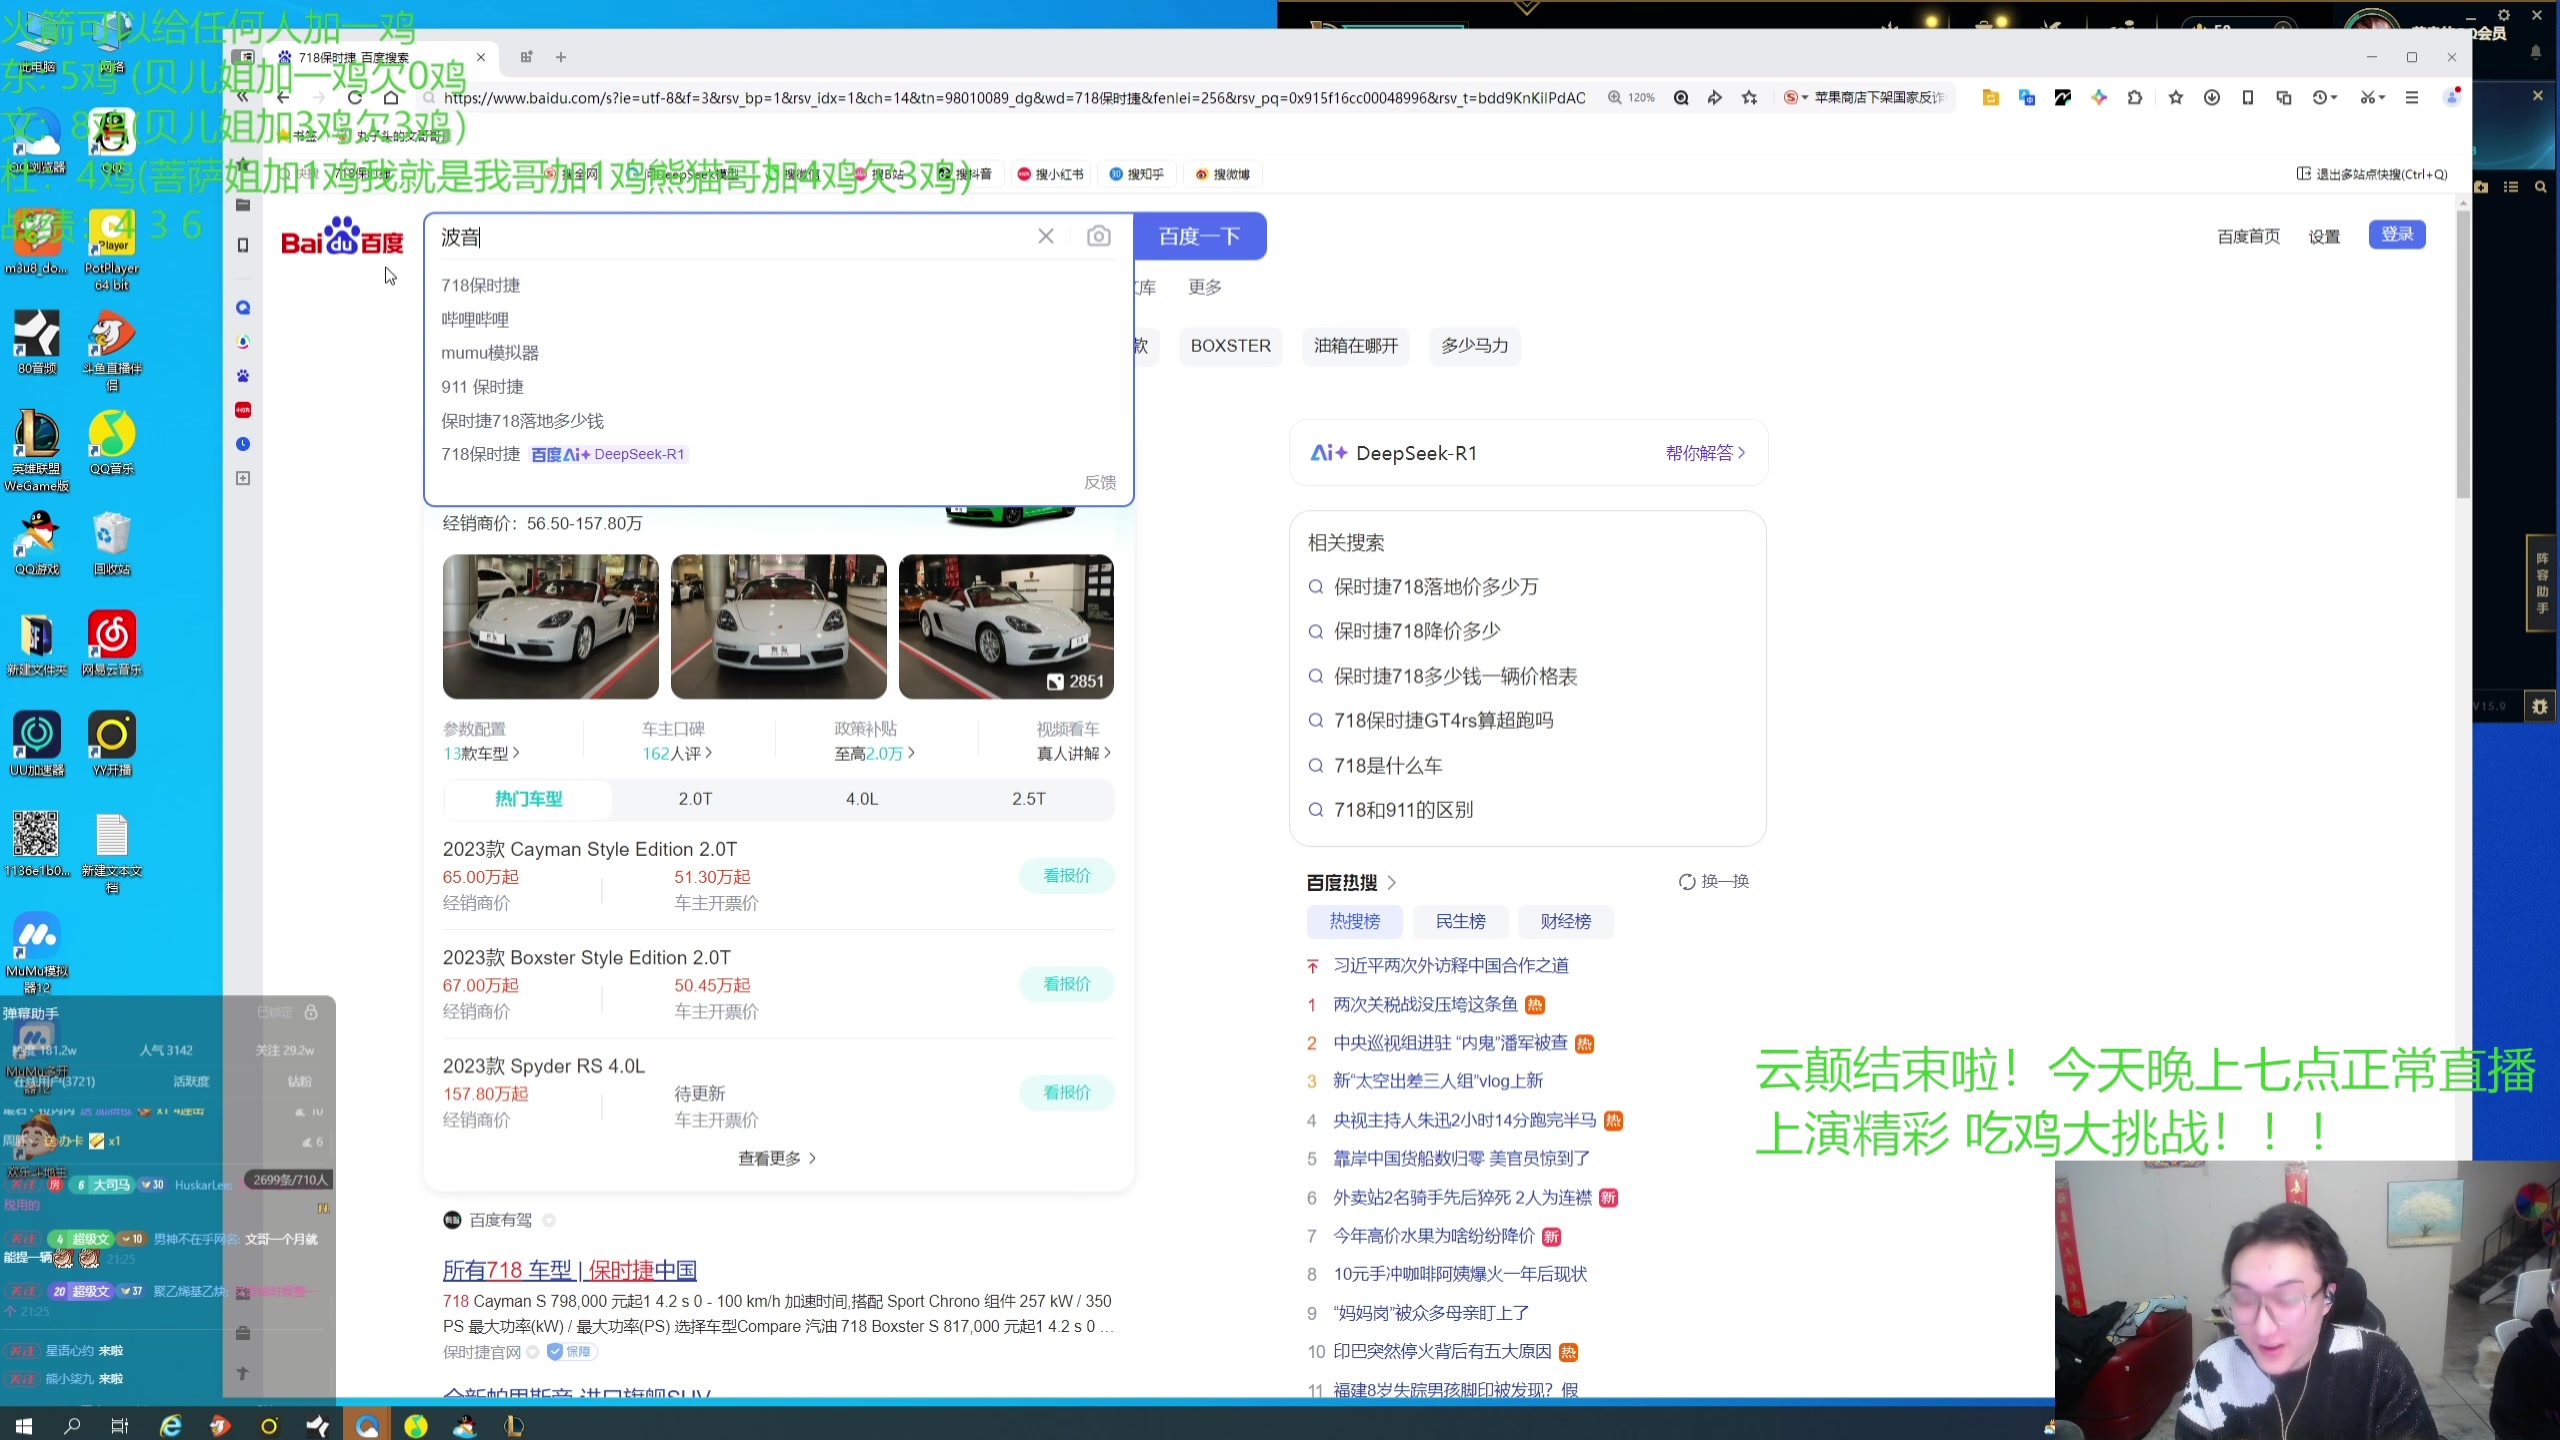2560x1440 pixels.
Task: Open the browser hamburger menu
Action: click(2412, 97)
